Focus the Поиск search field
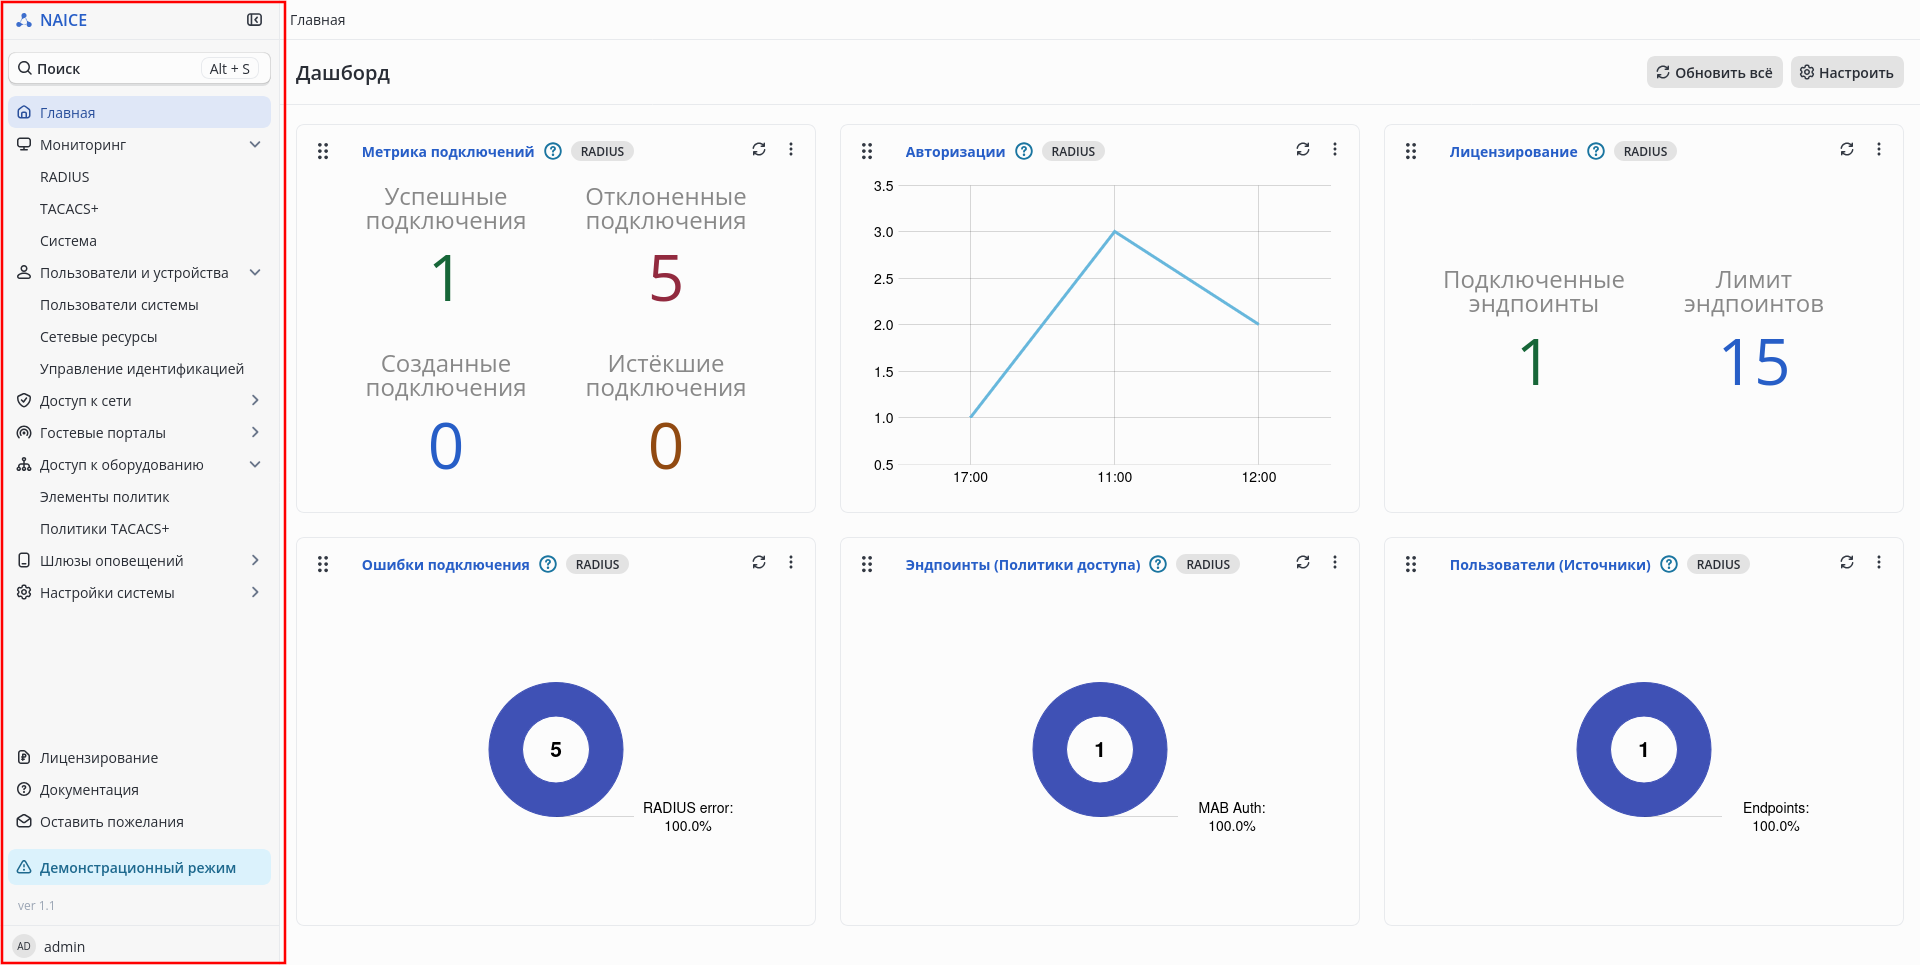This screenshot has width=1920, height=965. click(140, 68)
